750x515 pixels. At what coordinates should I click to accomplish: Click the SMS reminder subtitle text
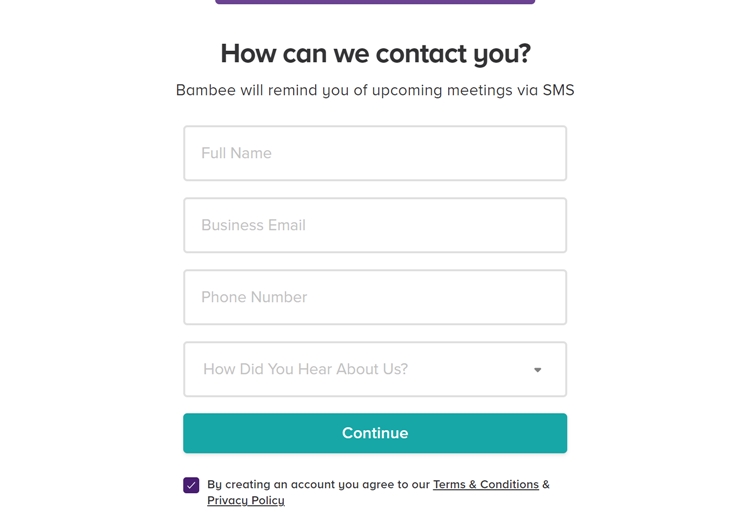click(x=375, y=91)
